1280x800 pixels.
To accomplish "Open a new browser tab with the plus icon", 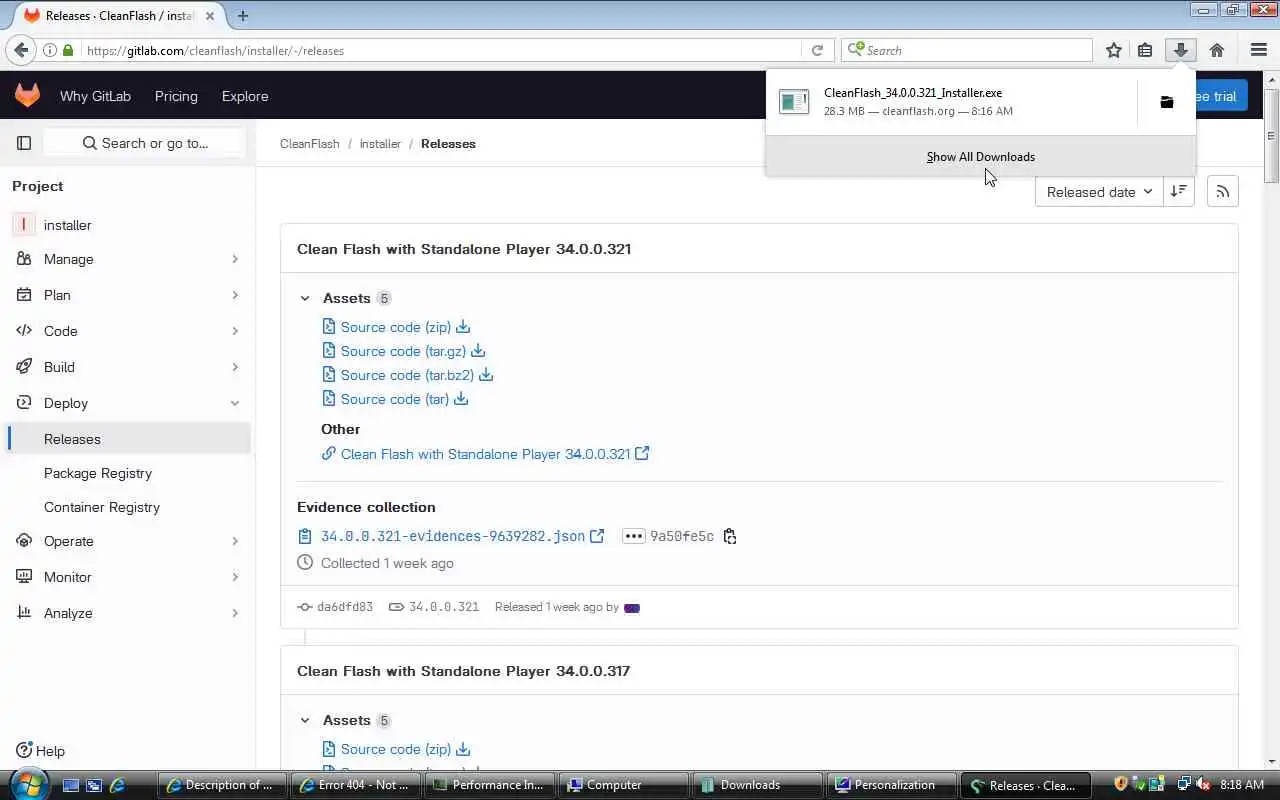I will point(243,15).
